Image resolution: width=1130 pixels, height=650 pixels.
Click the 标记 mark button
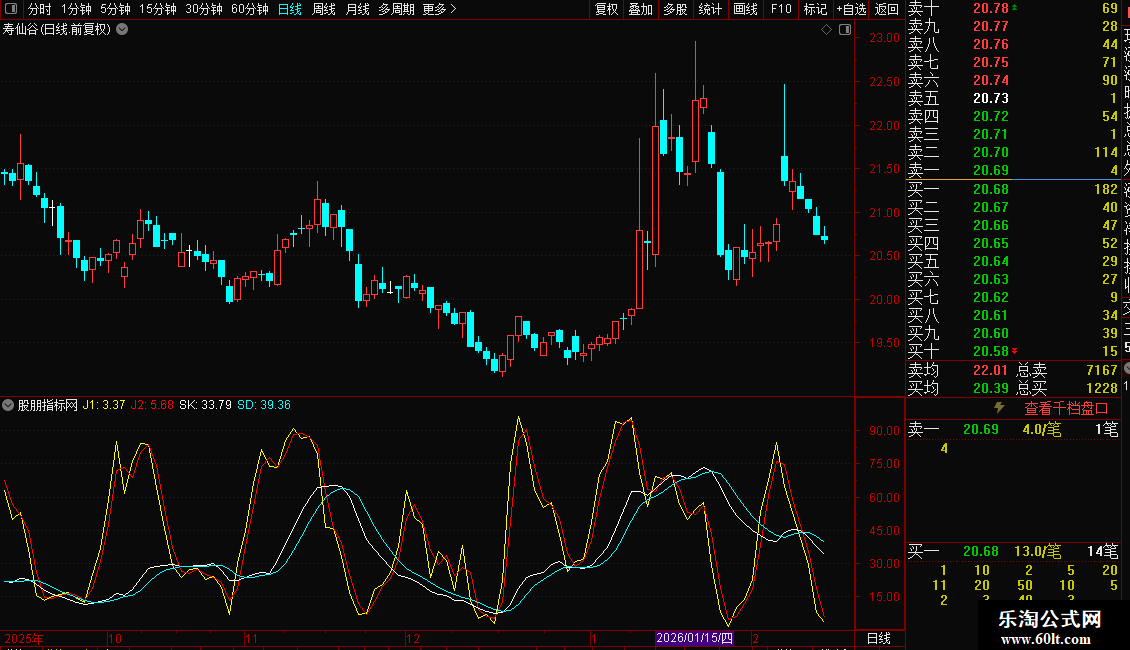[815, 9]
